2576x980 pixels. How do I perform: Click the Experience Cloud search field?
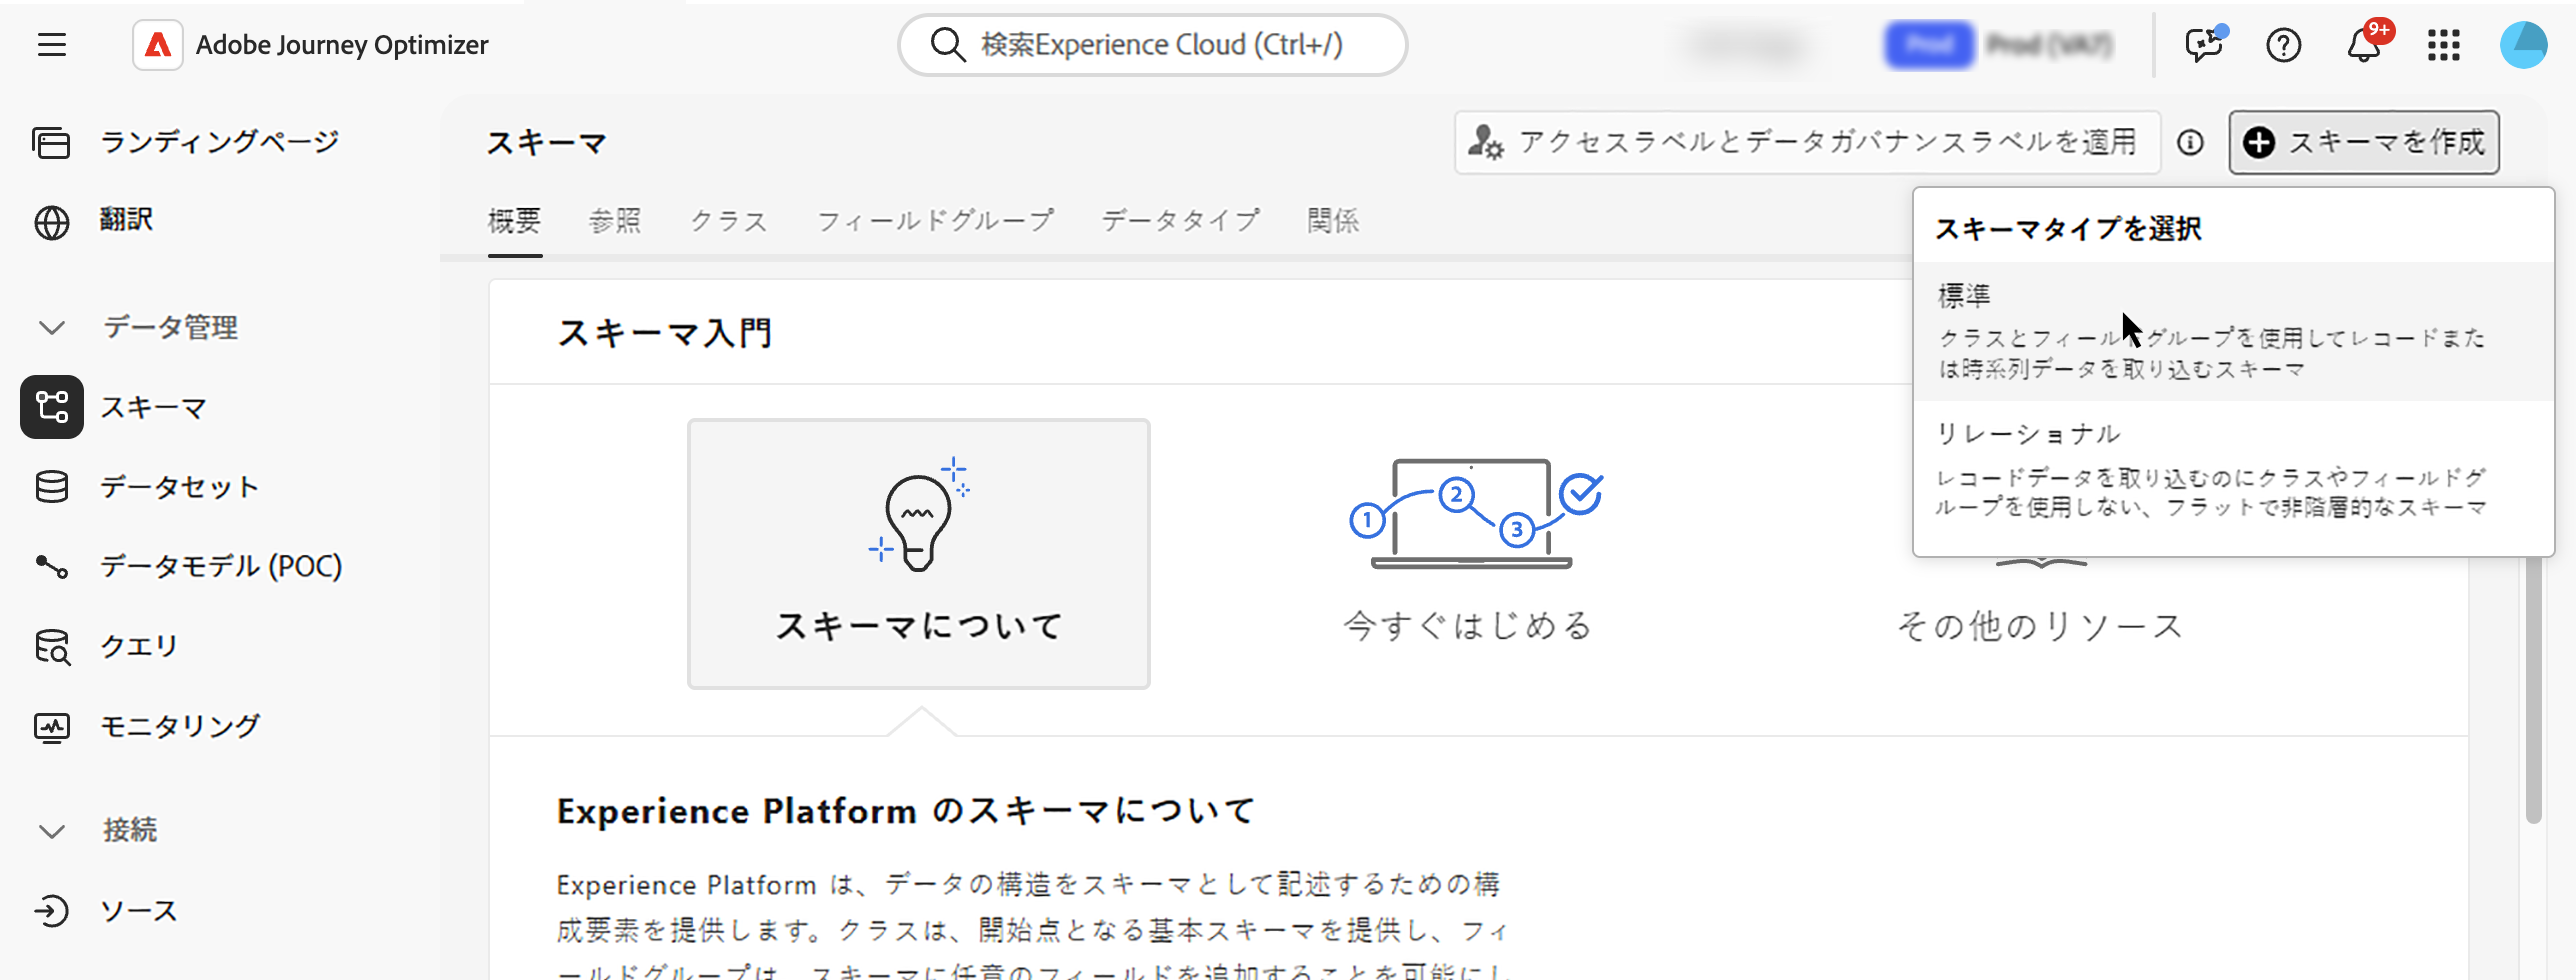pos(1153,45)
